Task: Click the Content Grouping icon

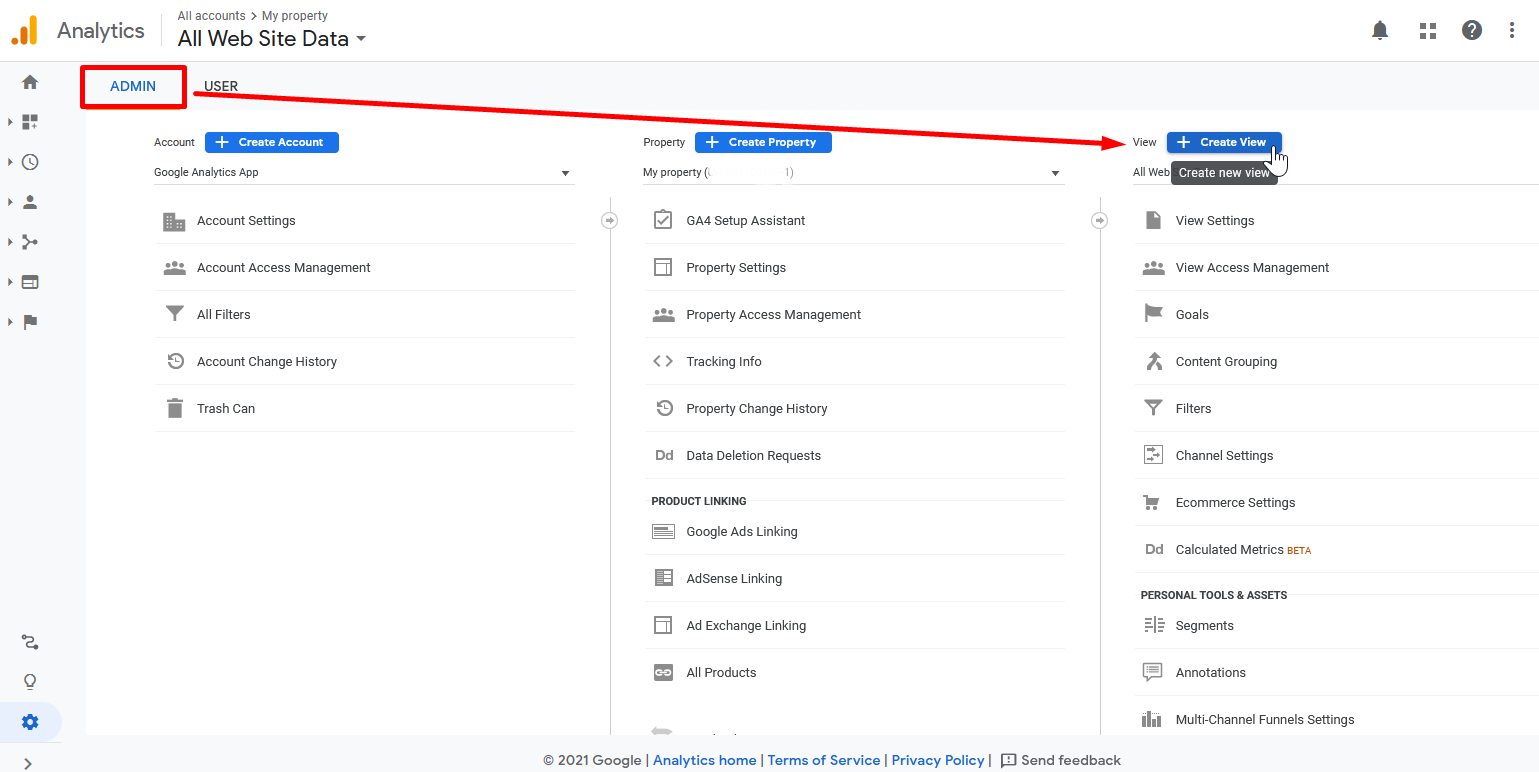Action: pyautogui.click(x=1154, y=361)
